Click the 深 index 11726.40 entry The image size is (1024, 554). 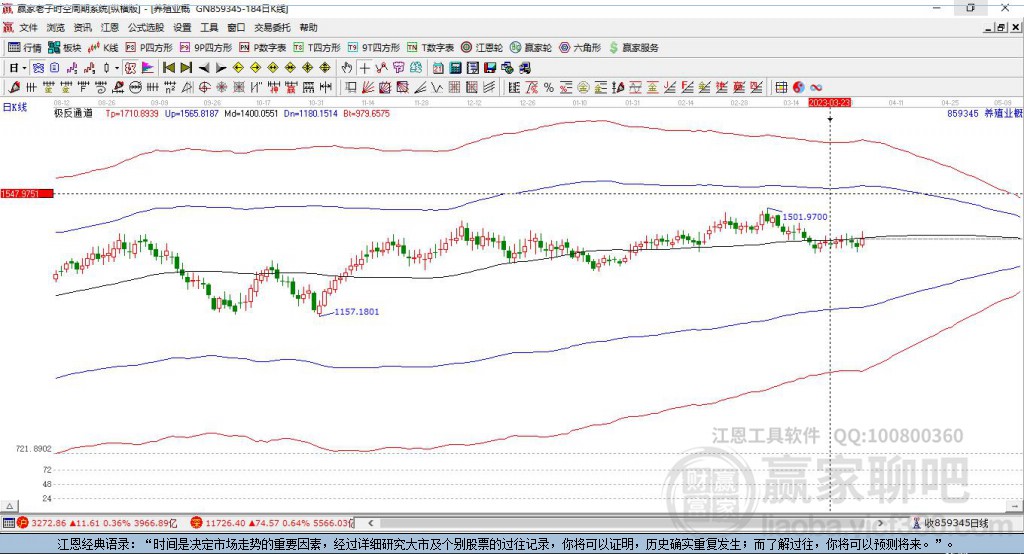click(x=271, y=523)
